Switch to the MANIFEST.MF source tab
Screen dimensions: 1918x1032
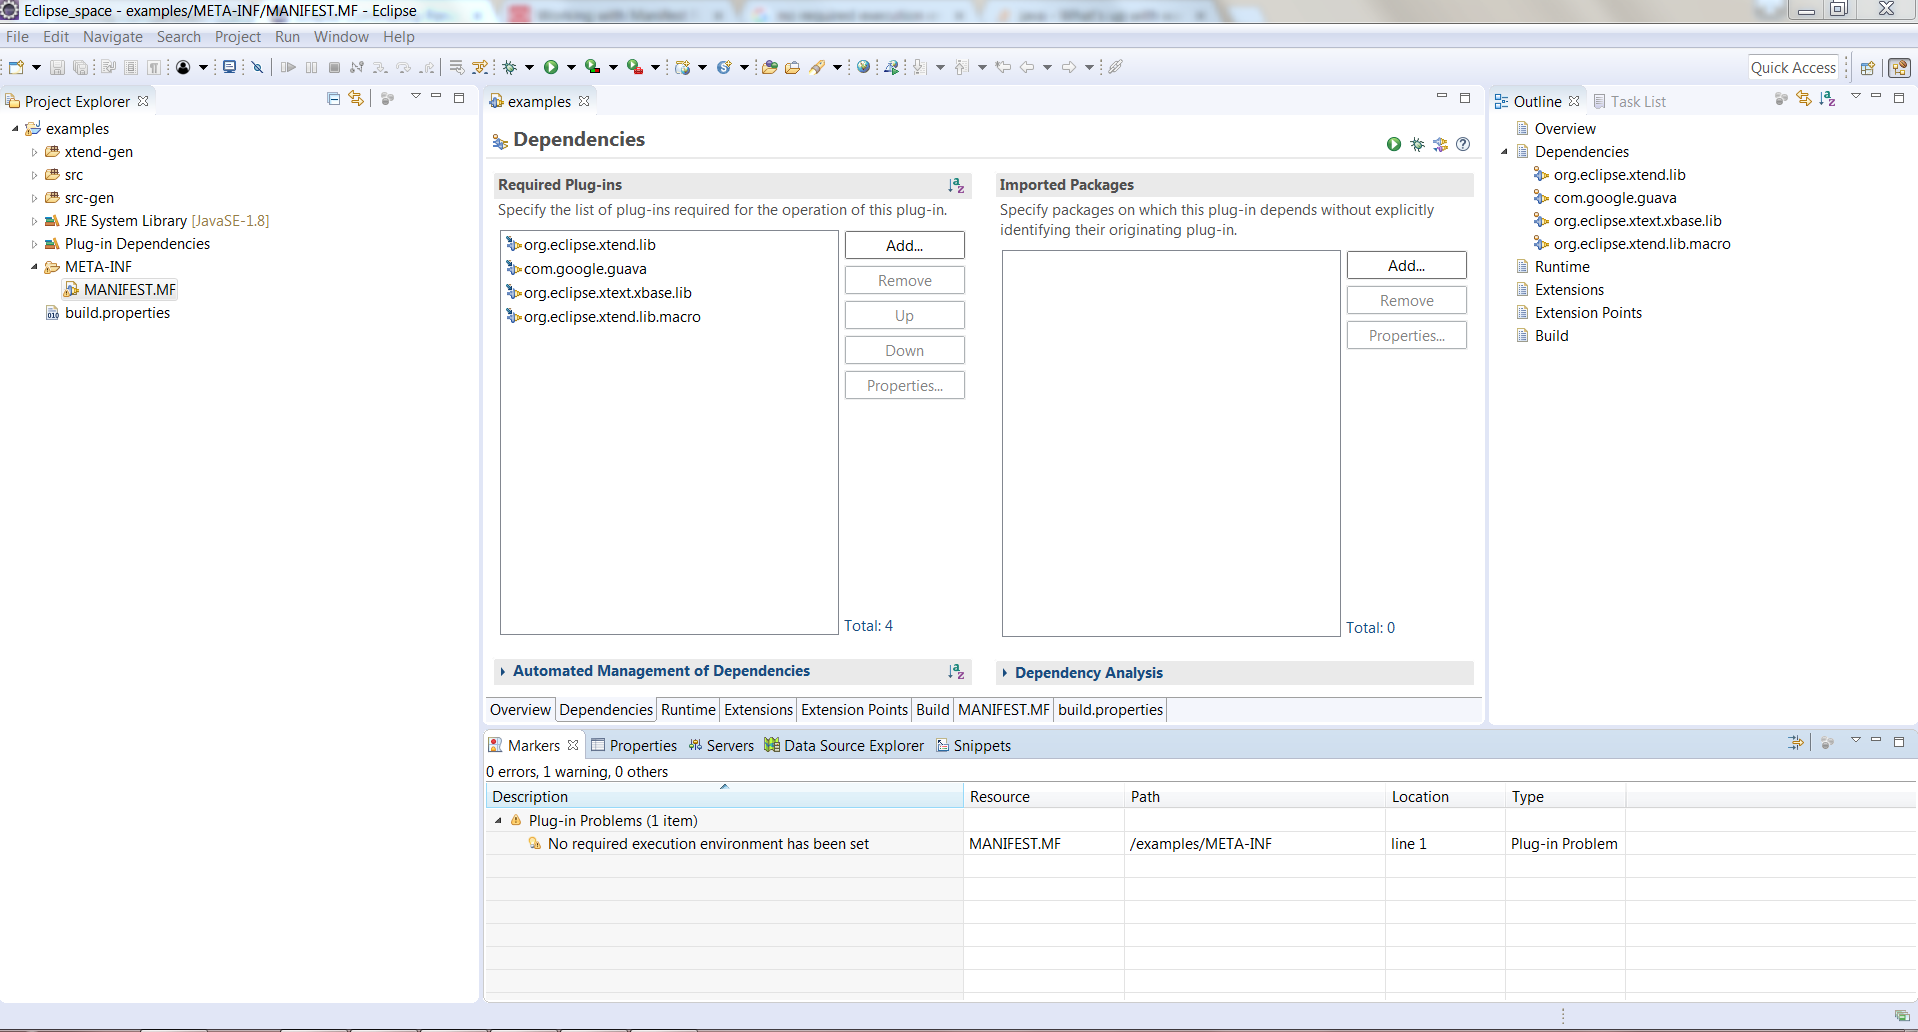[x=1004, y=710]
